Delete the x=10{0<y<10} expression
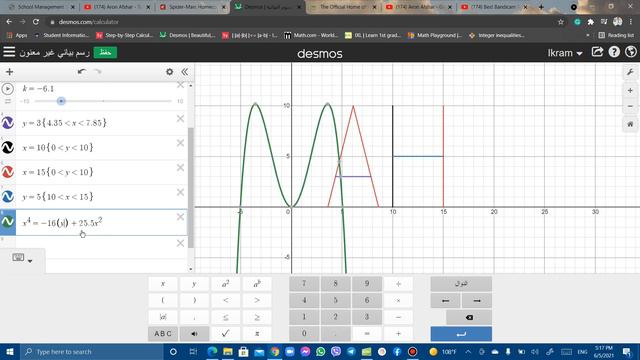This screenshot has height=360, width=640. [x=180, y=143]
